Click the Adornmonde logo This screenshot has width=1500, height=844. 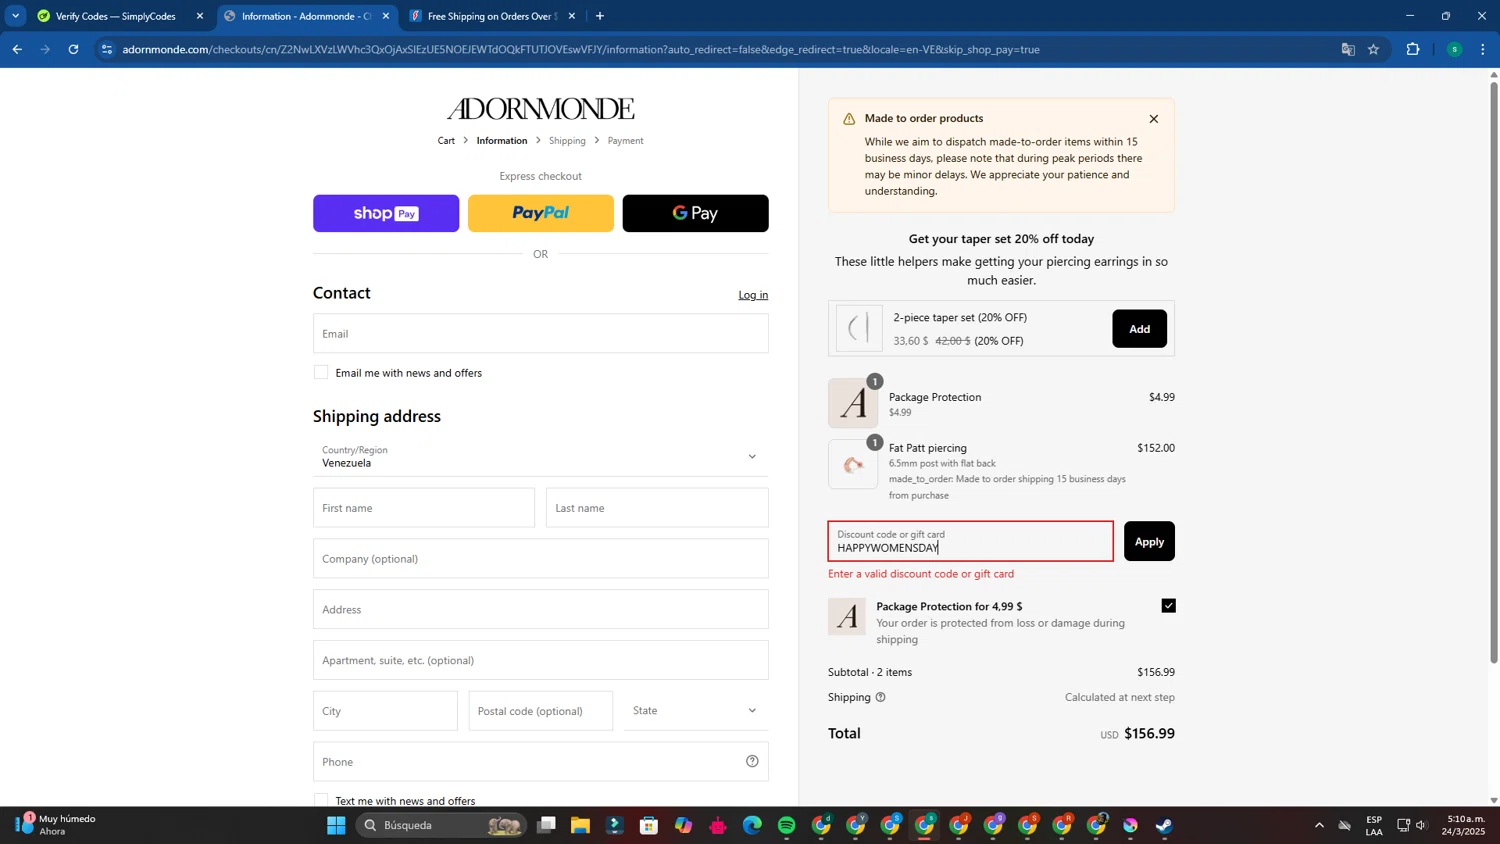click(x=541, y=109)
